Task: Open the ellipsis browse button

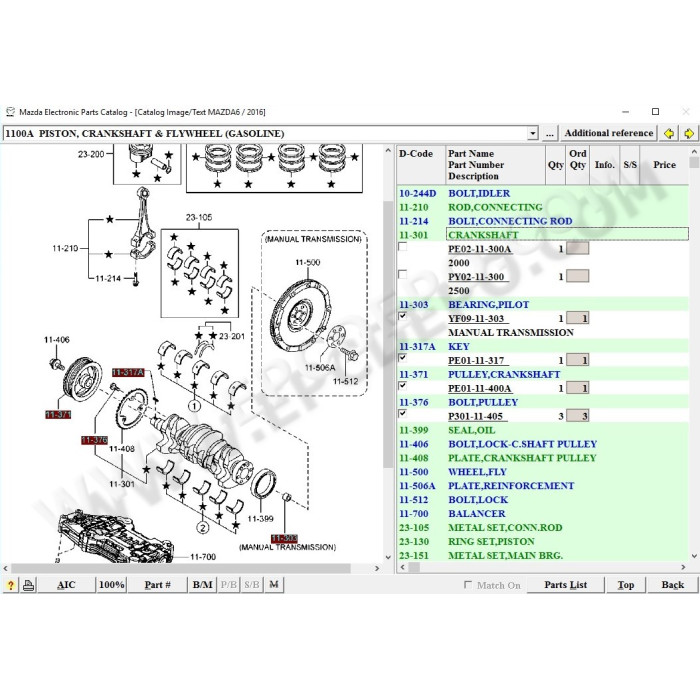Action: pyautogui.click(x=550, y=133)
